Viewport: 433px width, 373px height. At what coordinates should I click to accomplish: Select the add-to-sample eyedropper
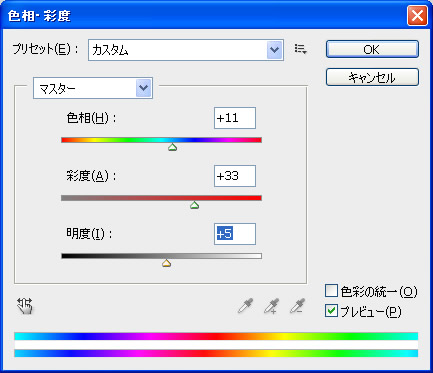coord(272,306)
